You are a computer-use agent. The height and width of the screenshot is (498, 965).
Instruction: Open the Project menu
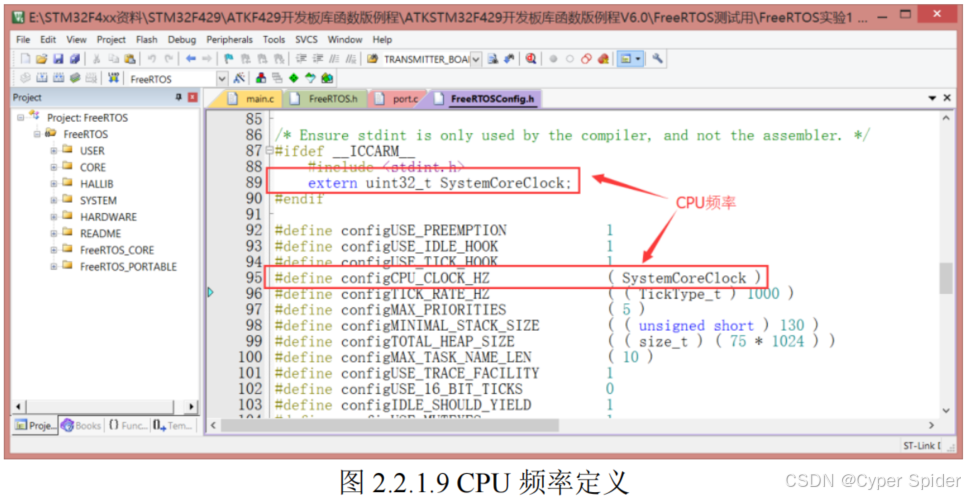coord(111,39)
